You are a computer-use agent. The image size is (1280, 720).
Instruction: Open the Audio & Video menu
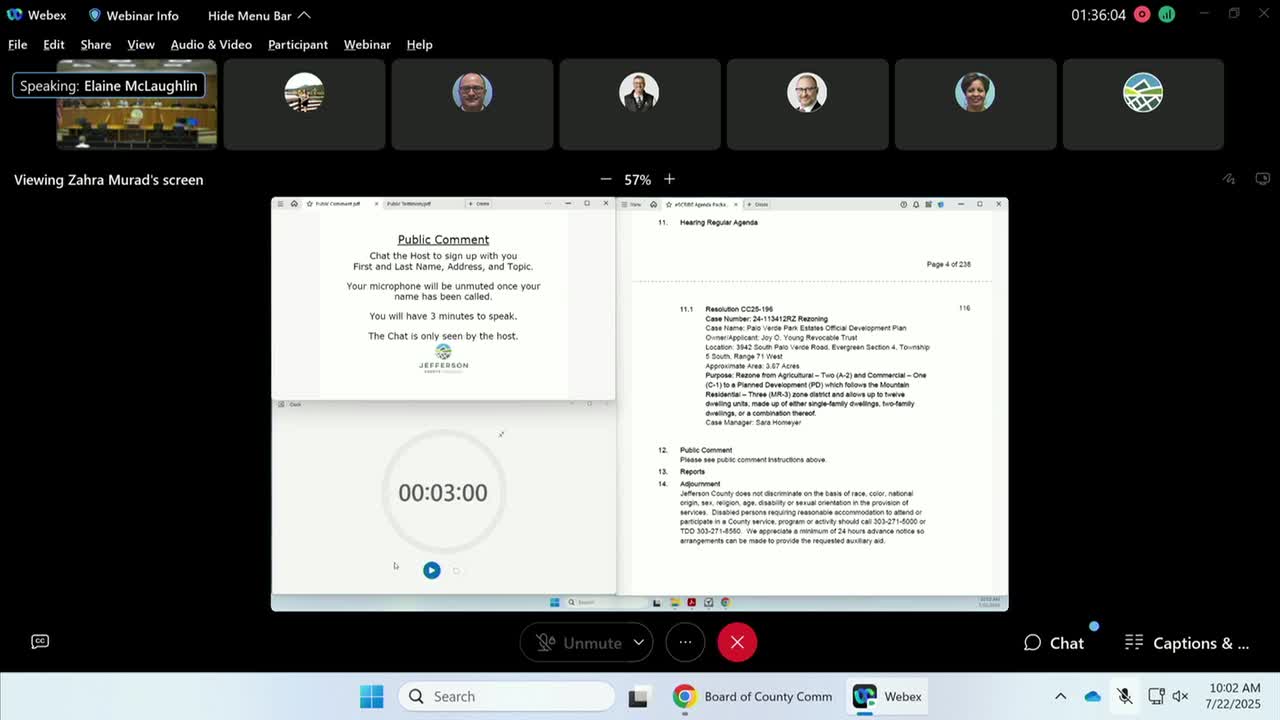point(211,44)
